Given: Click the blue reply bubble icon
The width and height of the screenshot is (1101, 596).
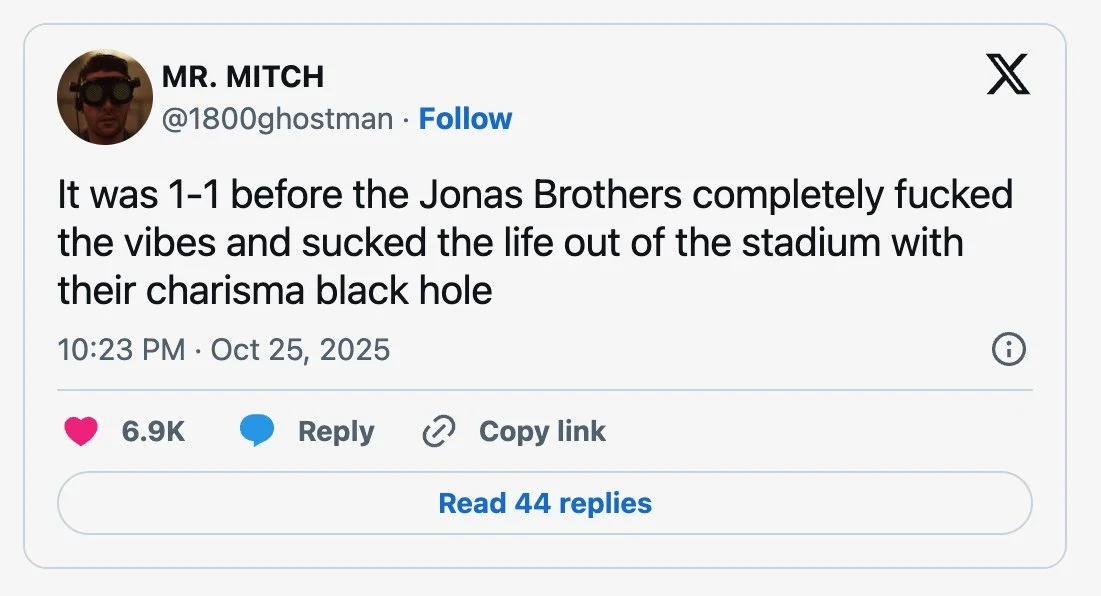Looking at the screenshot, I should tap(257, 431).
